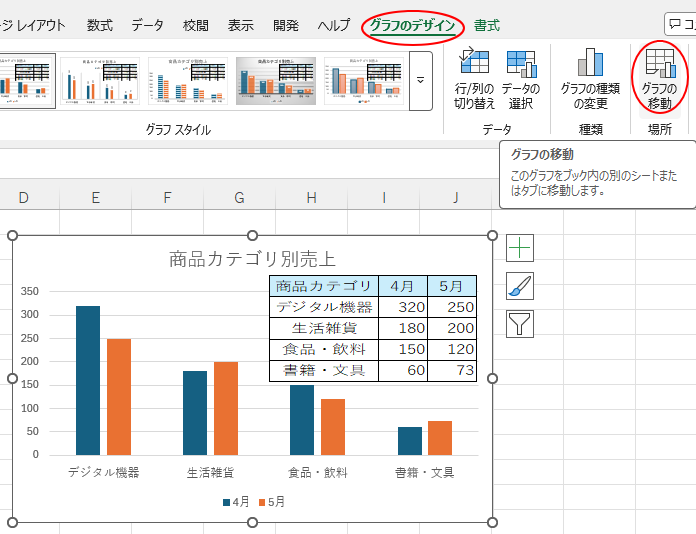Click the 4月 legend entry
The height and width of the screenshot is (534, 696).
click(236, 502)
